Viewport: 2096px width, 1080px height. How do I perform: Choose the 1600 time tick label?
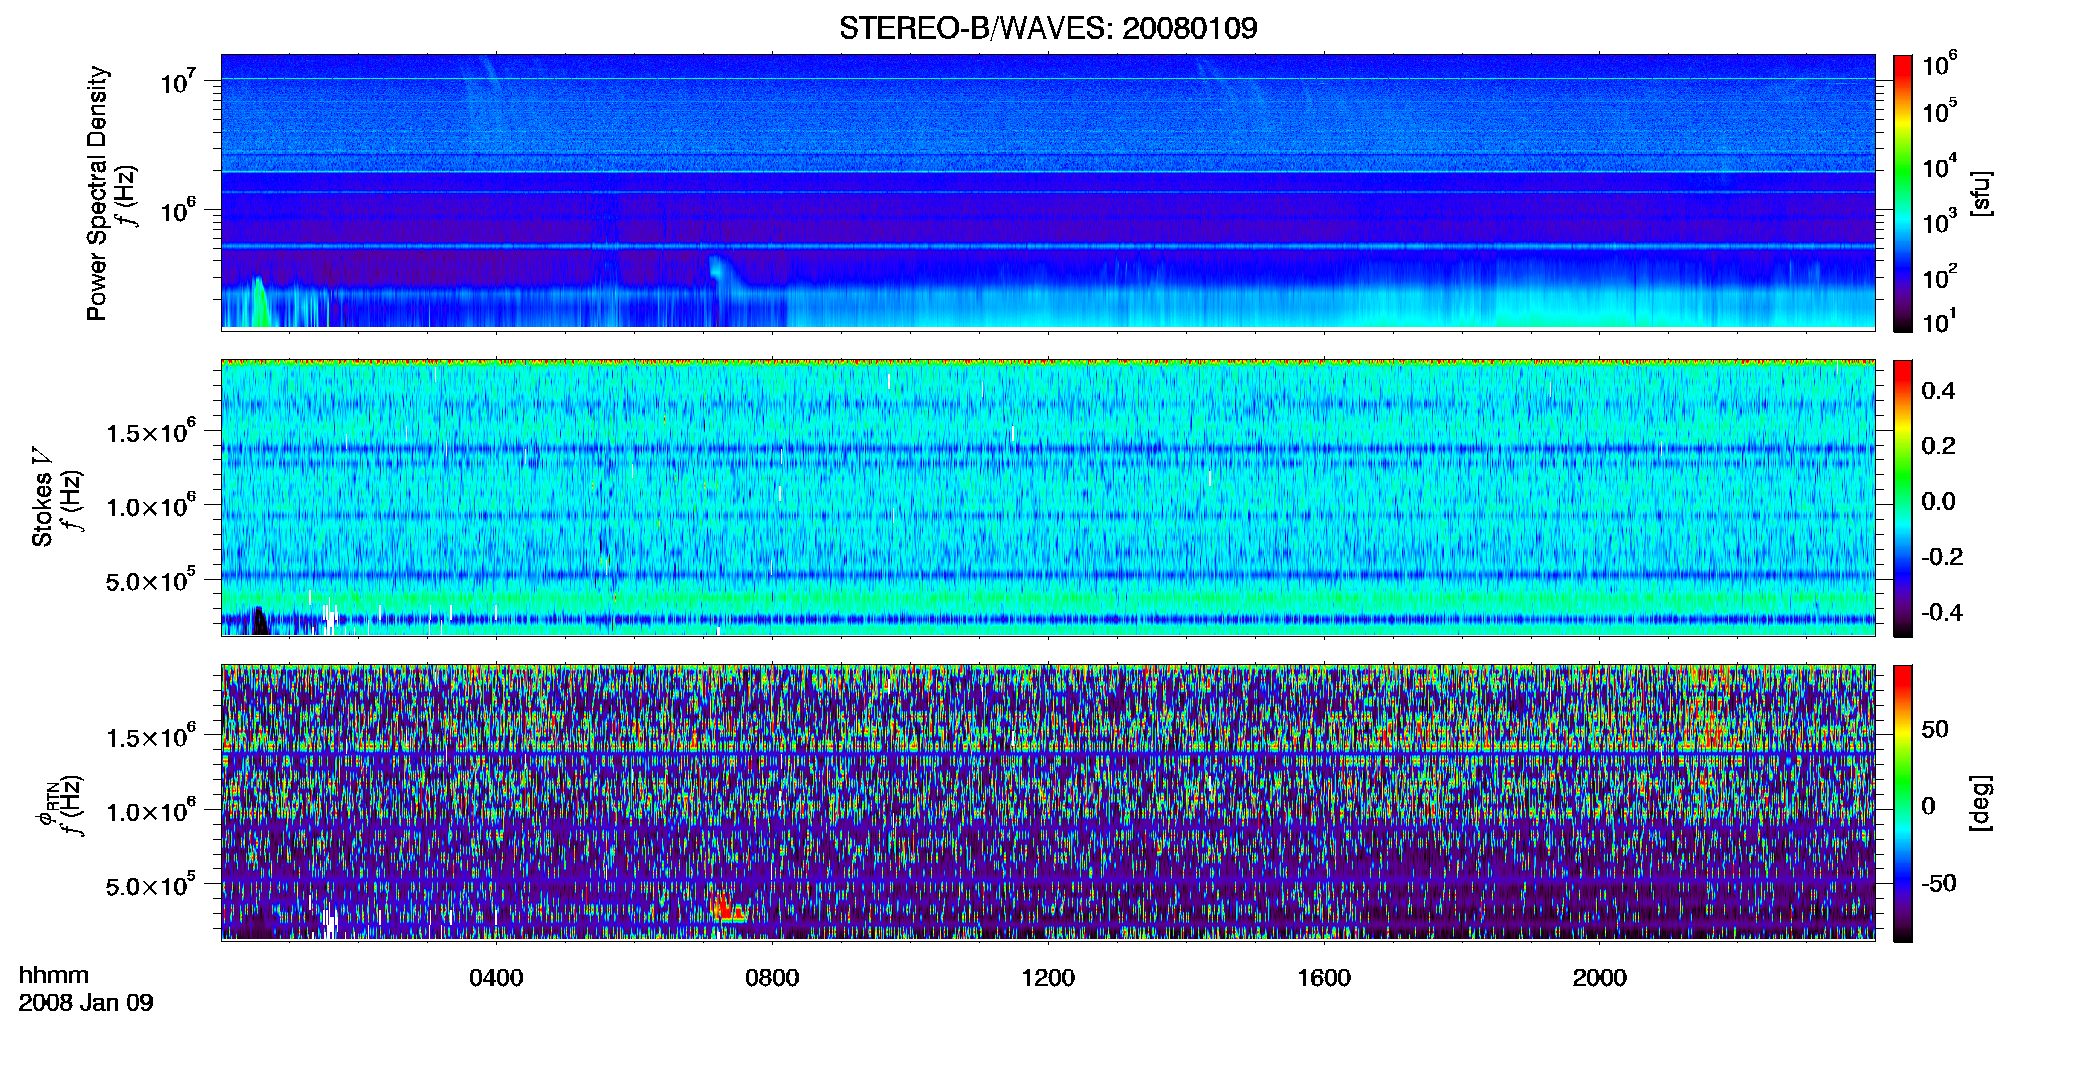[x=1324, y=978]
